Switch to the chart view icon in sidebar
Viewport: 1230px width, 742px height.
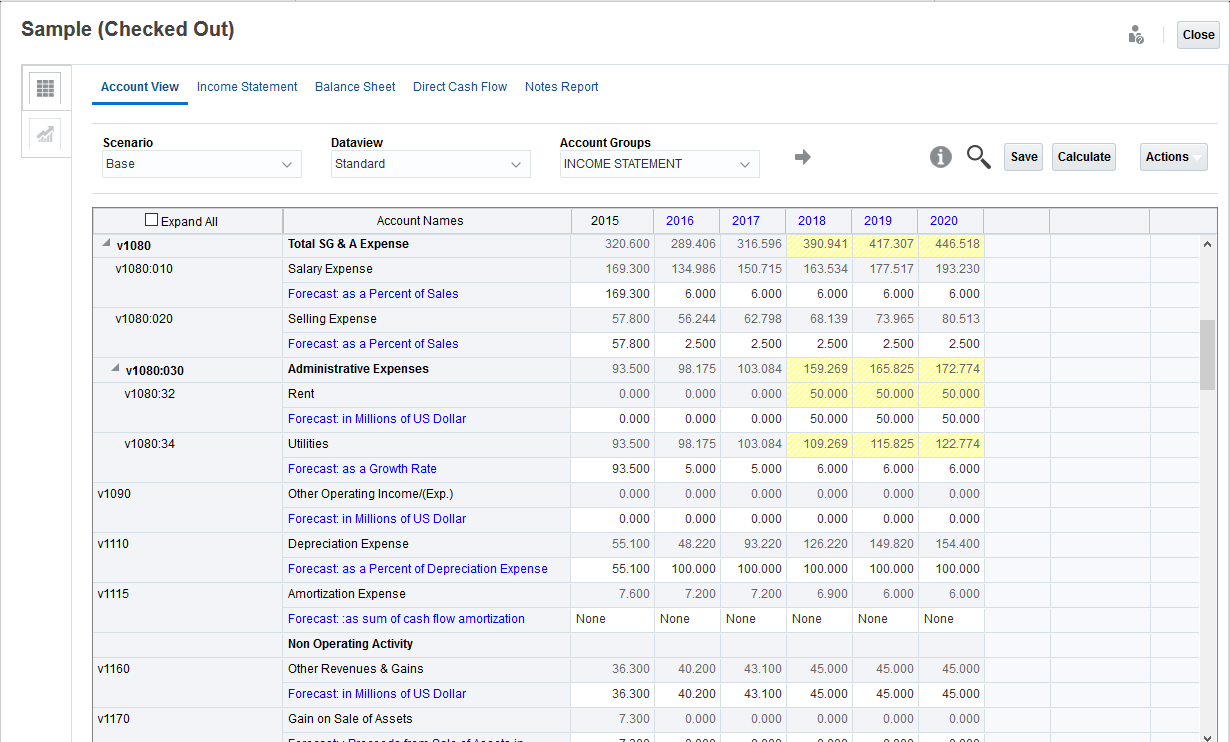pyautogui.click(x=44, y=135)
